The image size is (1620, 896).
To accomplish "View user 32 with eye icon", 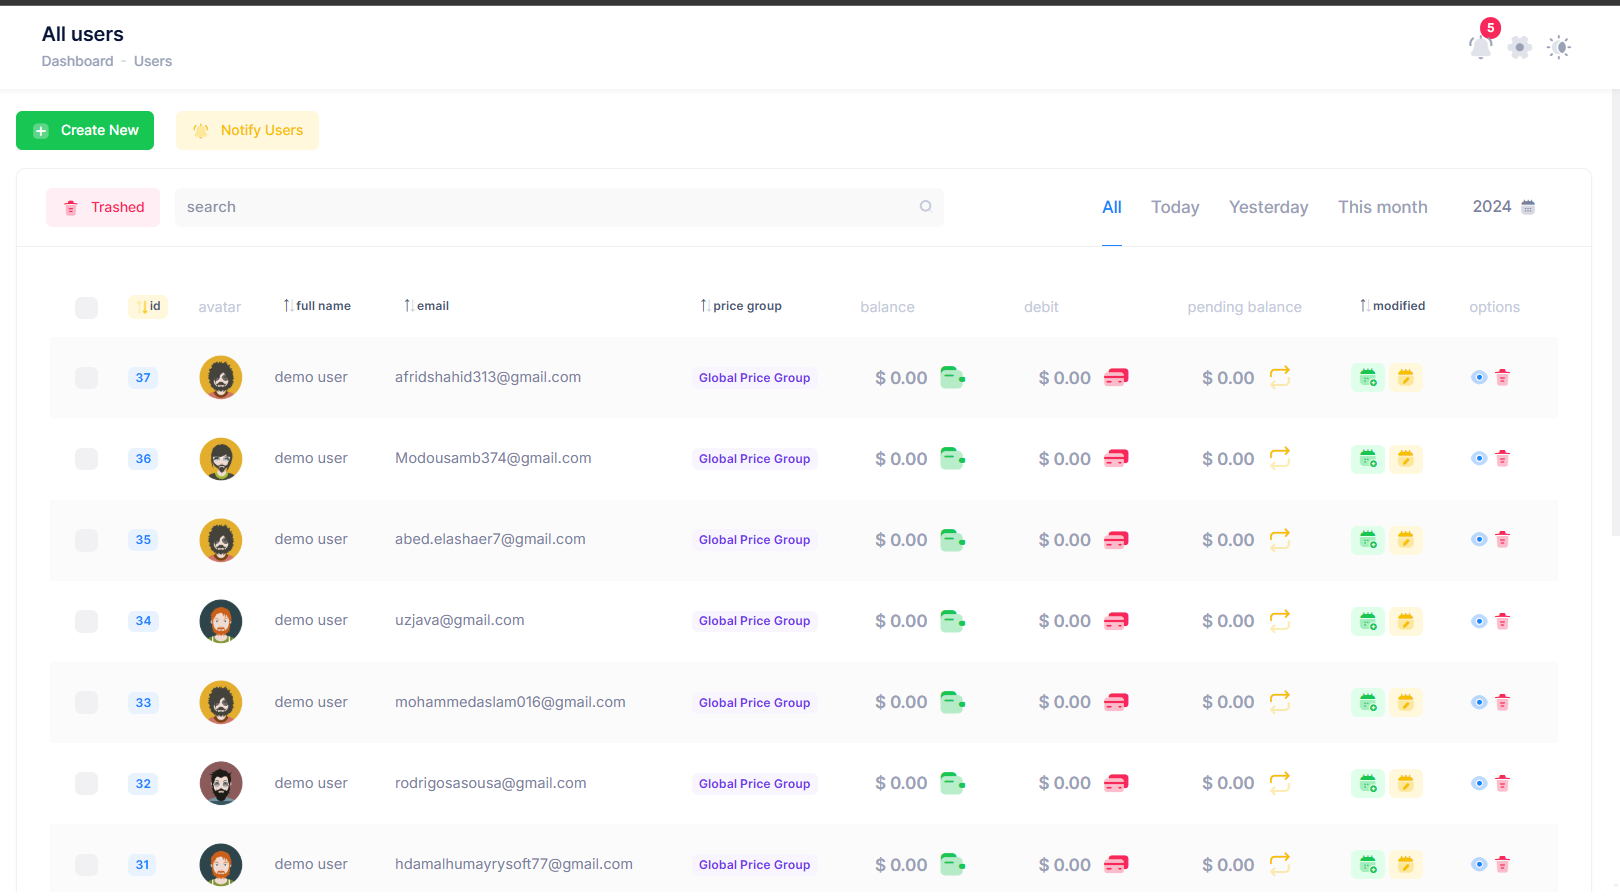I will 1479,783.
